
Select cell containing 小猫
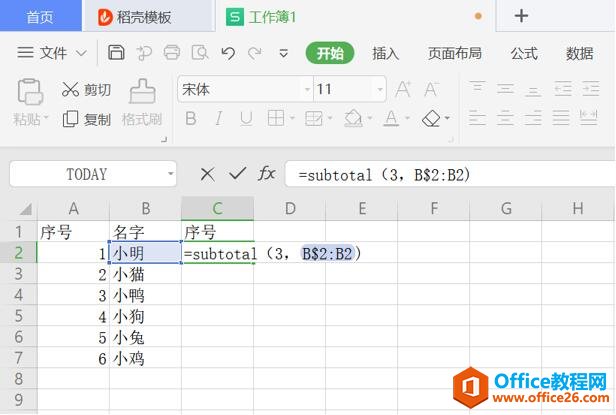145,274
